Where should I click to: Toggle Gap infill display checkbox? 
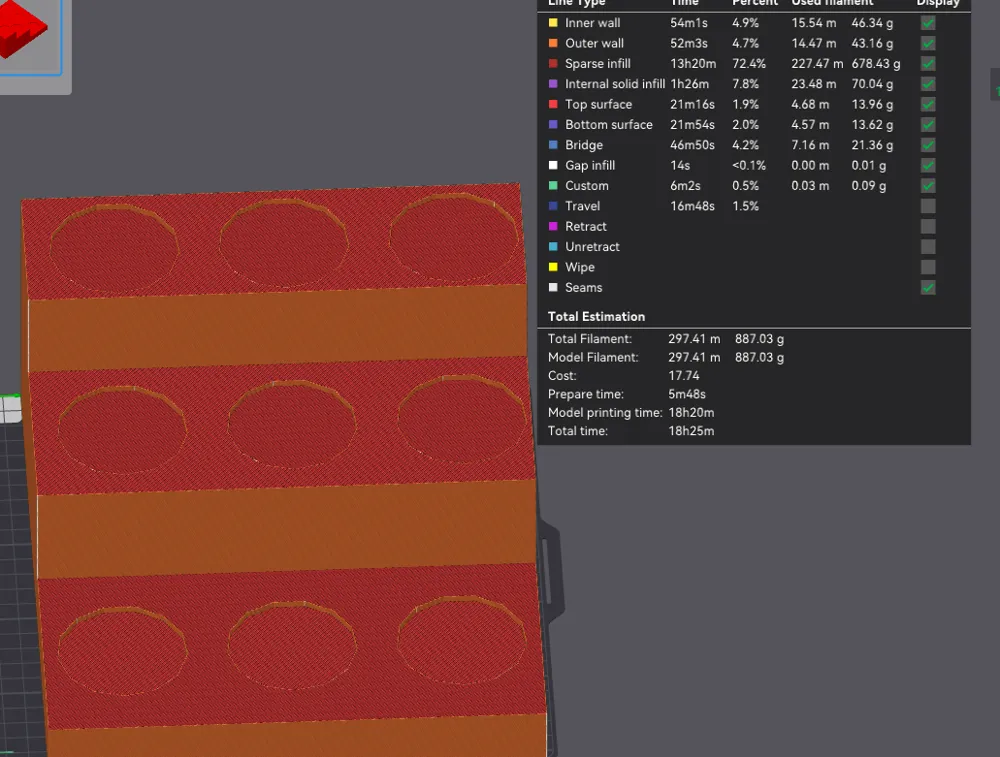[x=928, y=166]
